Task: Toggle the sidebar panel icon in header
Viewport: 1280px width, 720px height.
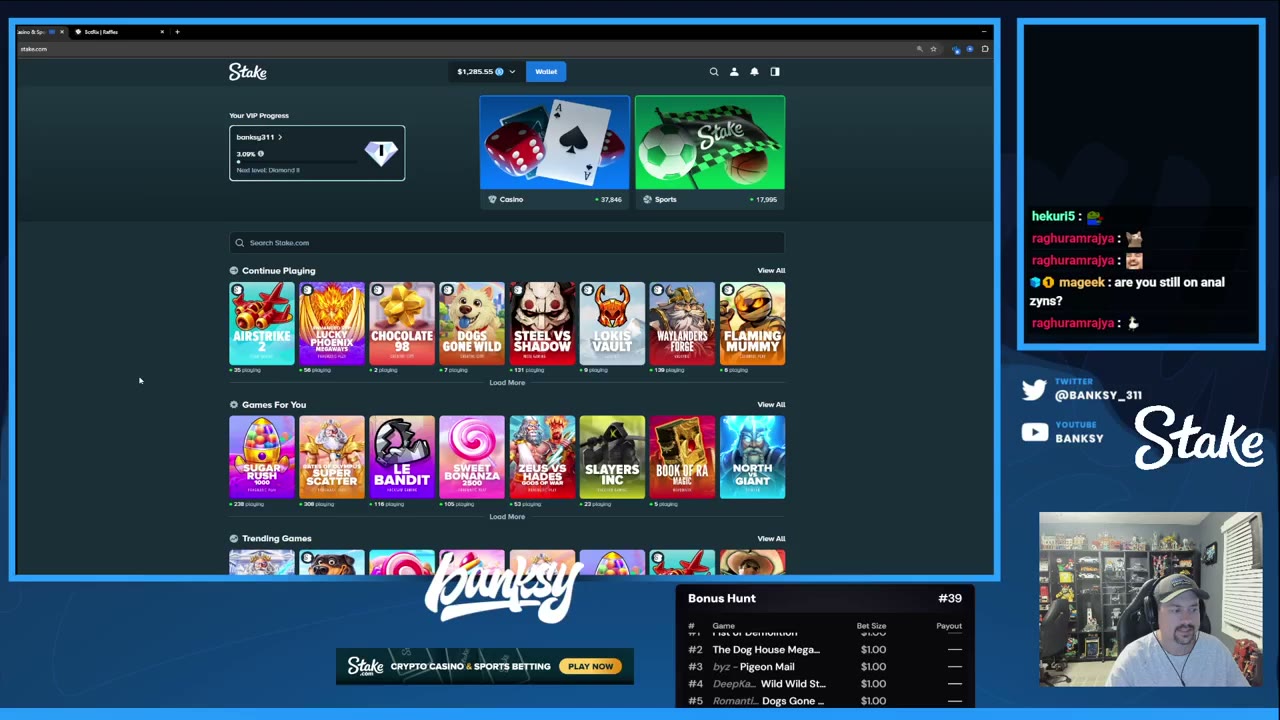Action: click(x=775, y=72)
